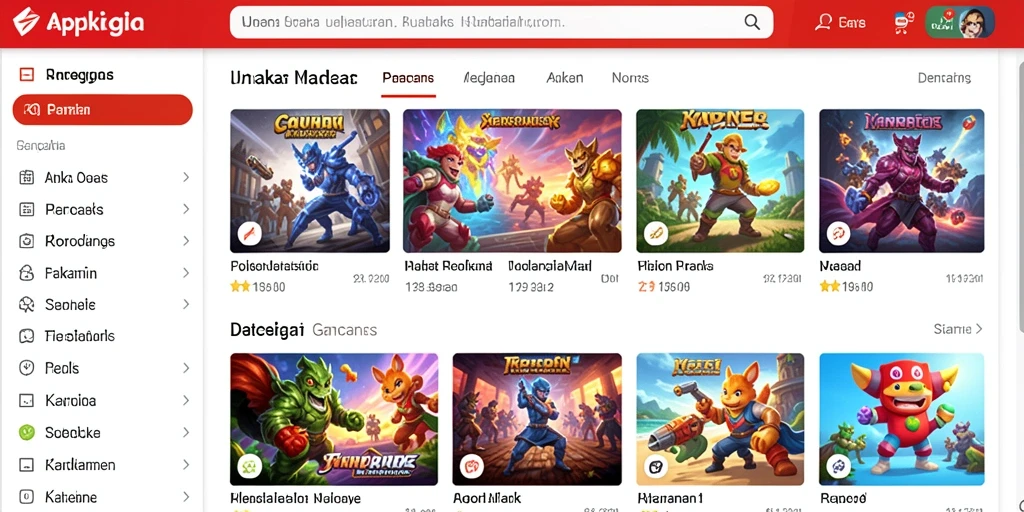Select the Norrs tab
Screen dimensions: 1024x512
tap(630, 78)
